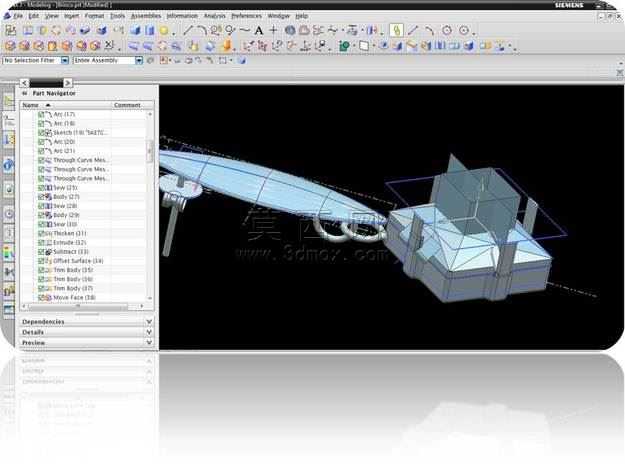625x469 pixels.
Task: Click navigator vertical scrollbar thumb
Action: pos(150,151)
